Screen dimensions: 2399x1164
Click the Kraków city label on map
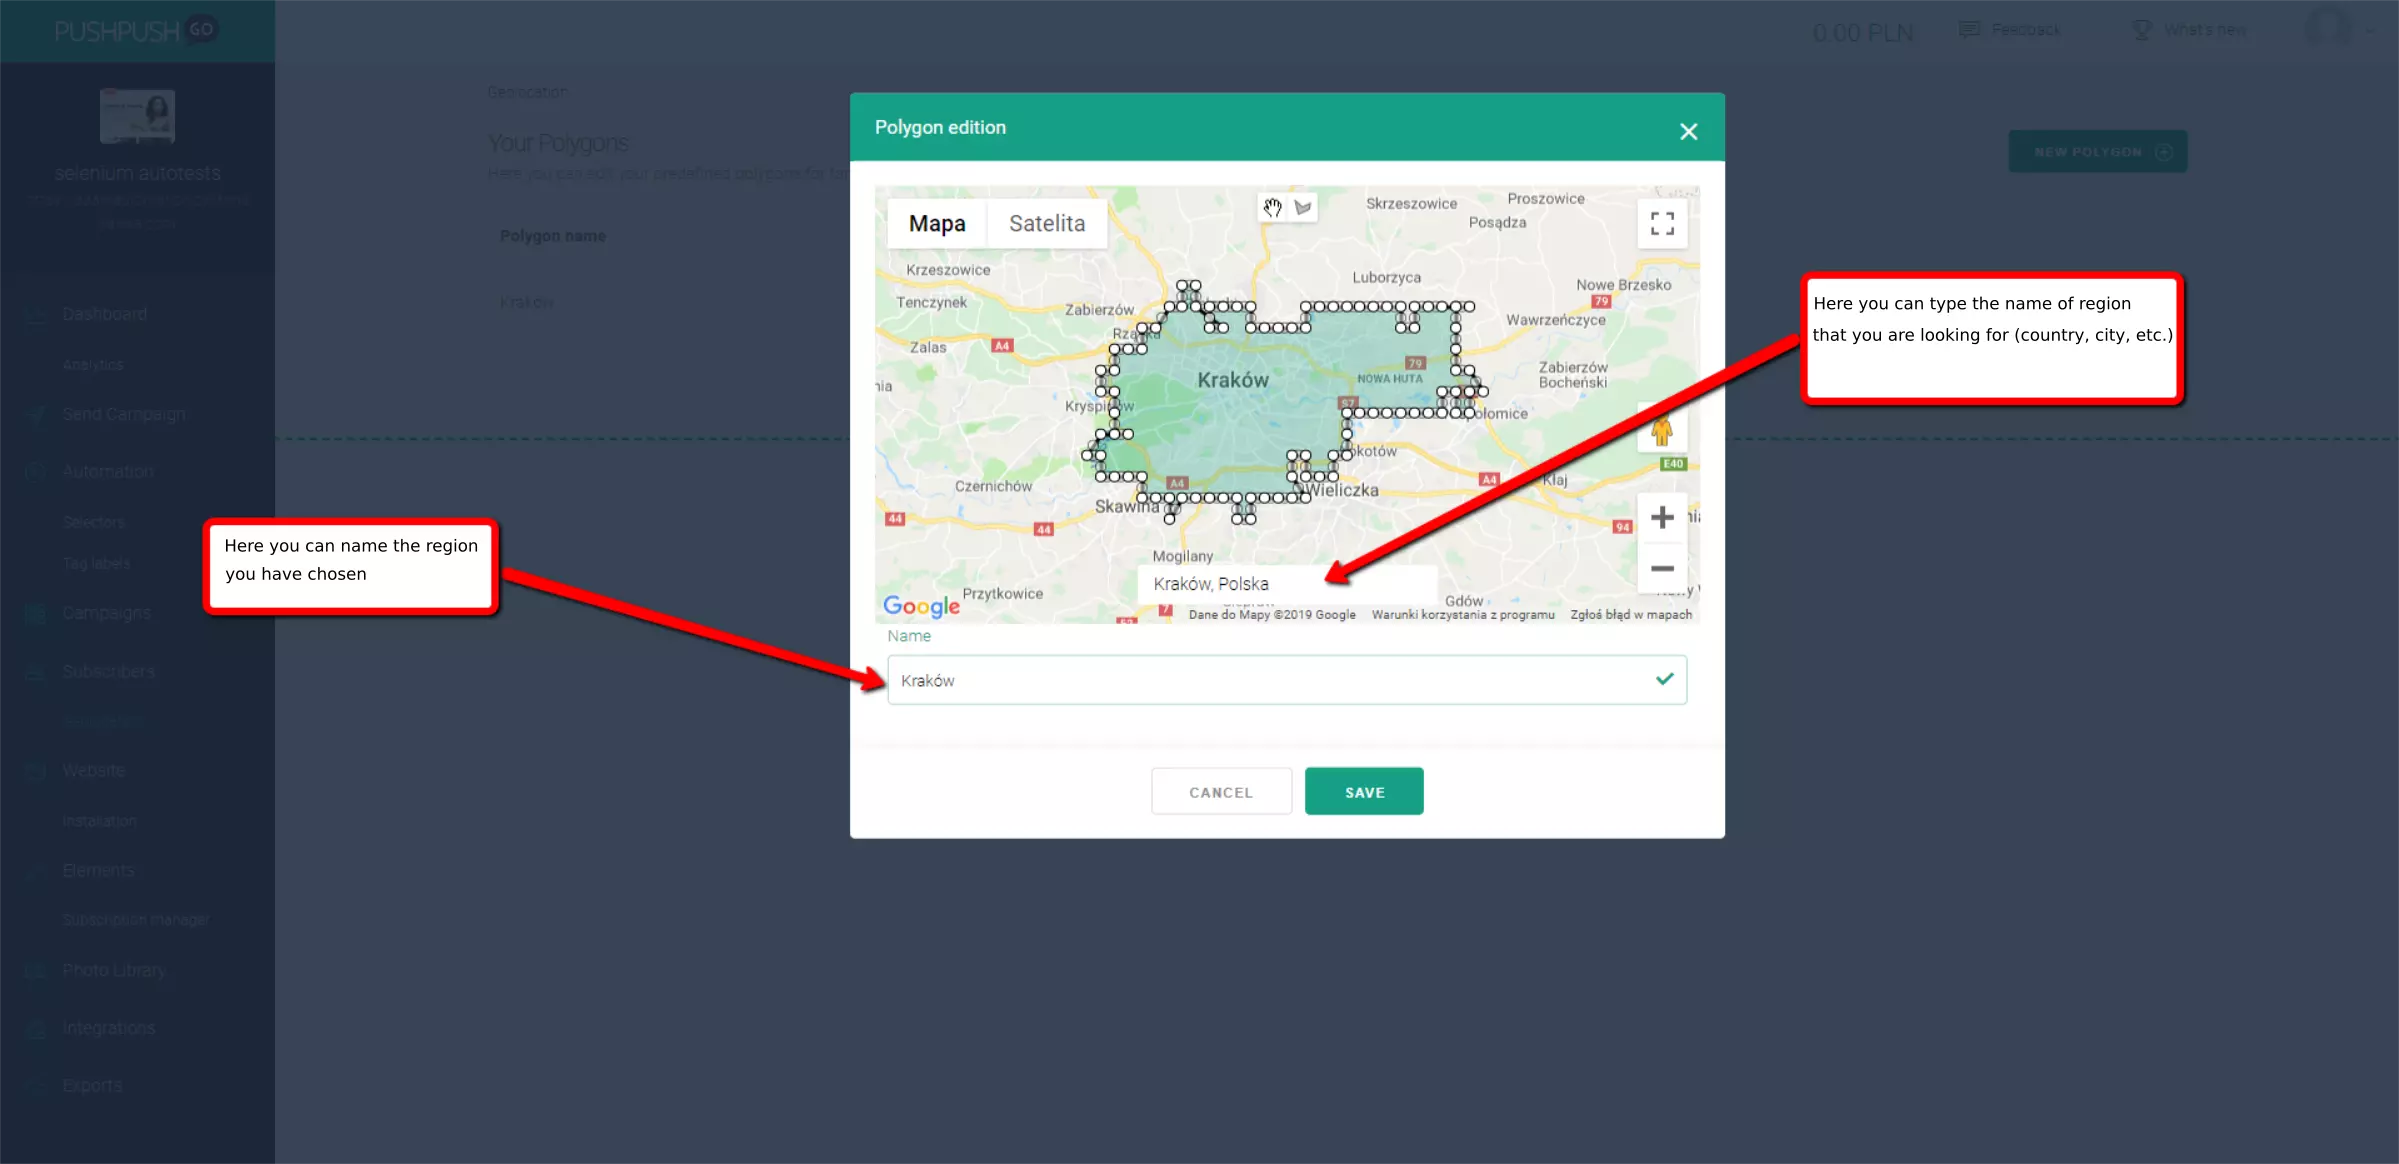[x=1233, y=380]
